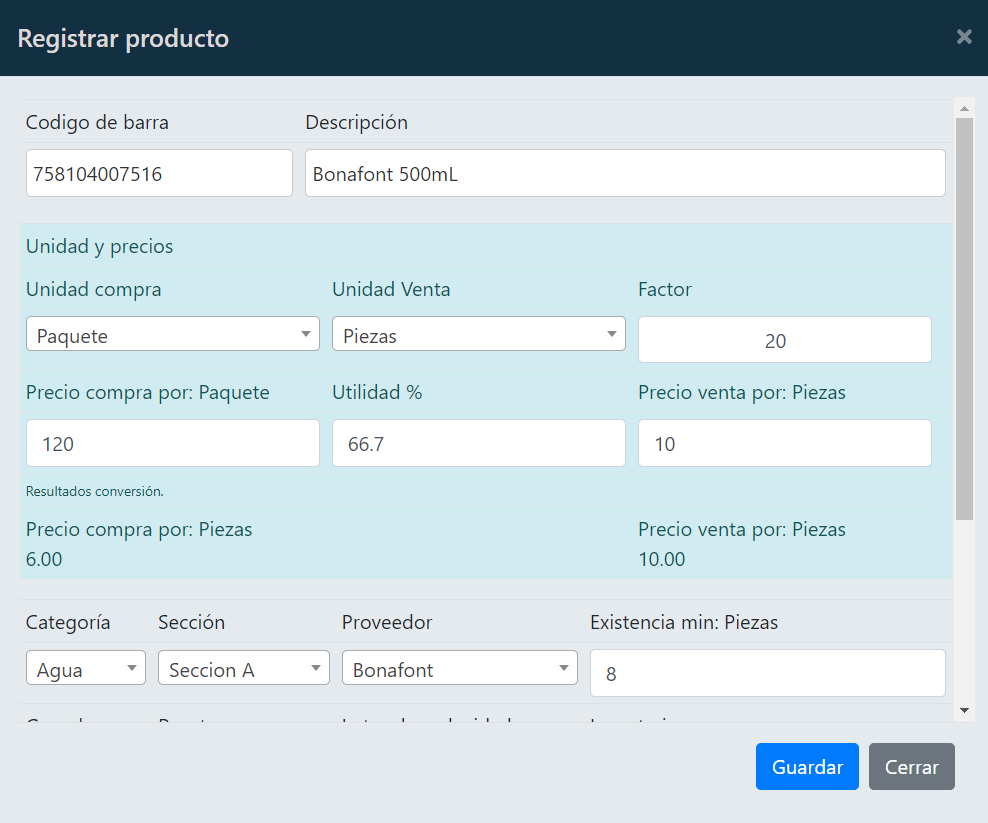Click the scrollbar up arrow
This screenshot has width=988, height=823.
tap(964, 108)
